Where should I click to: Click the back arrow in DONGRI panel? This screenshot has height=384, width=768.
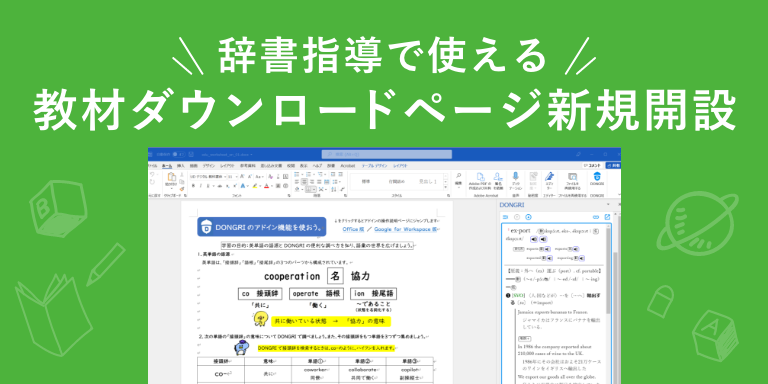(505, 217)
